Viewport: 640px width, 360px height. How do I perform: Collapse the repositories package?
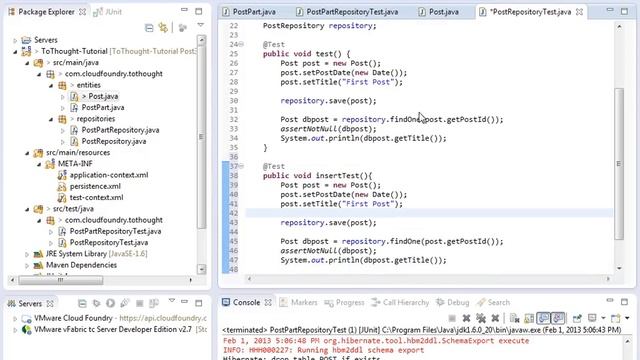[x=51, y=119]
